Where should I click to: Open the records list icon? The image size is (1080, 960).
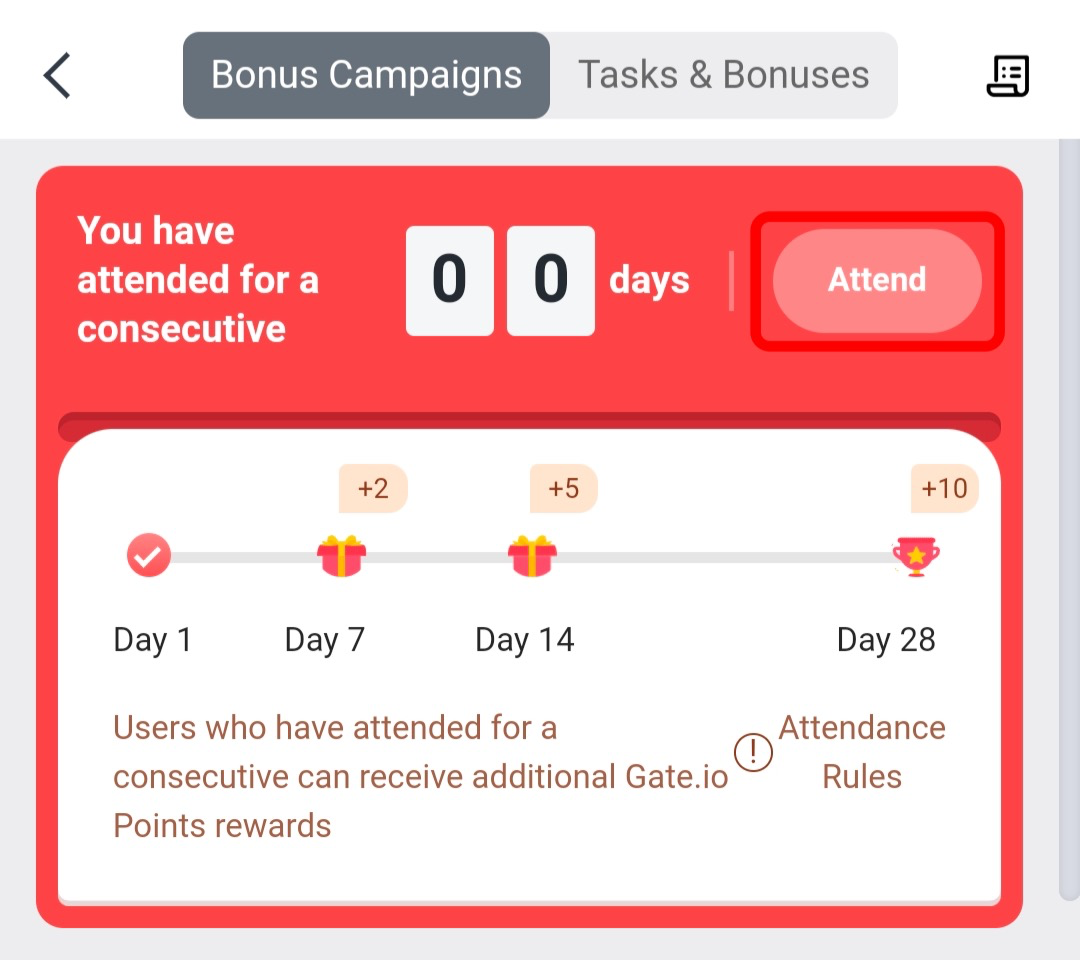click(1007, 76)
